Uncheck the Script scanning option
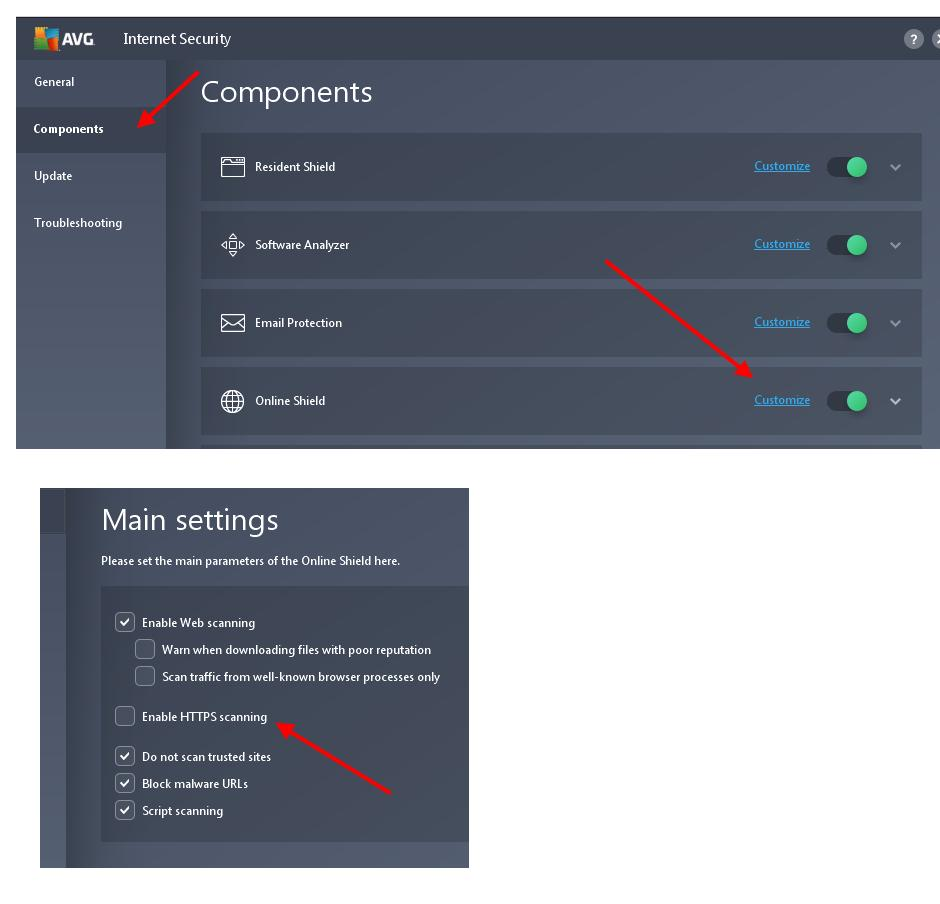This screenshot has width=940, height=904. click(125, 810)
